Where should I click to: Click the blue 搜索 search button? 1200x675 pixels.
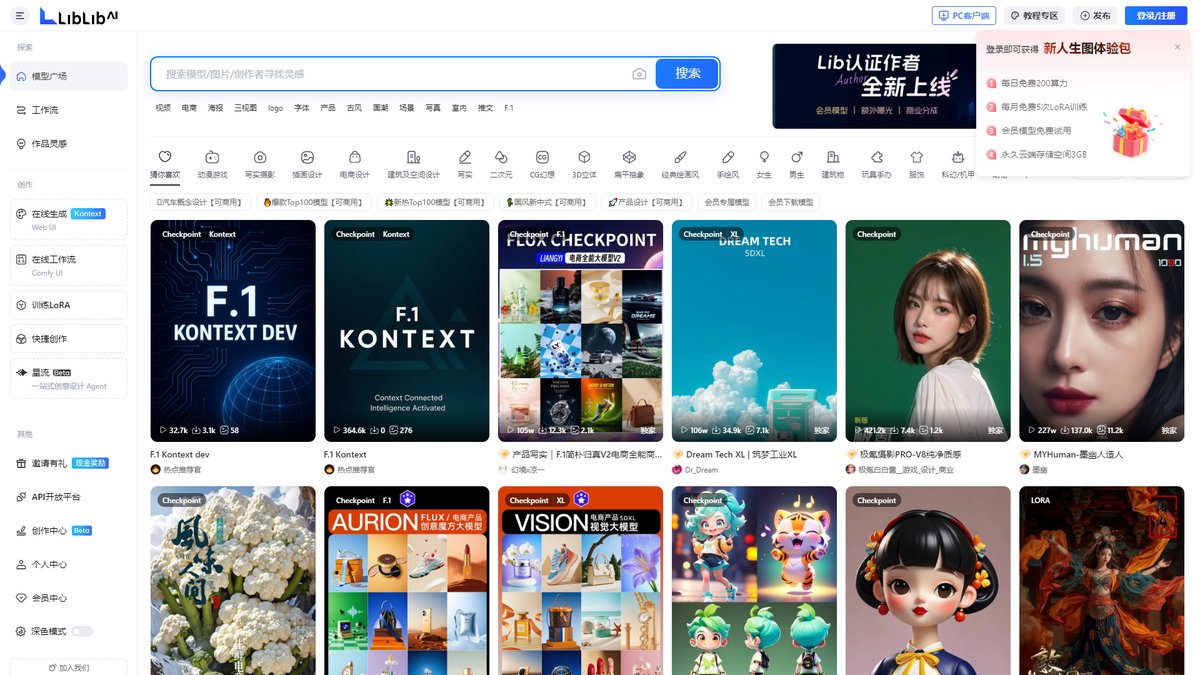pos(687,73)
